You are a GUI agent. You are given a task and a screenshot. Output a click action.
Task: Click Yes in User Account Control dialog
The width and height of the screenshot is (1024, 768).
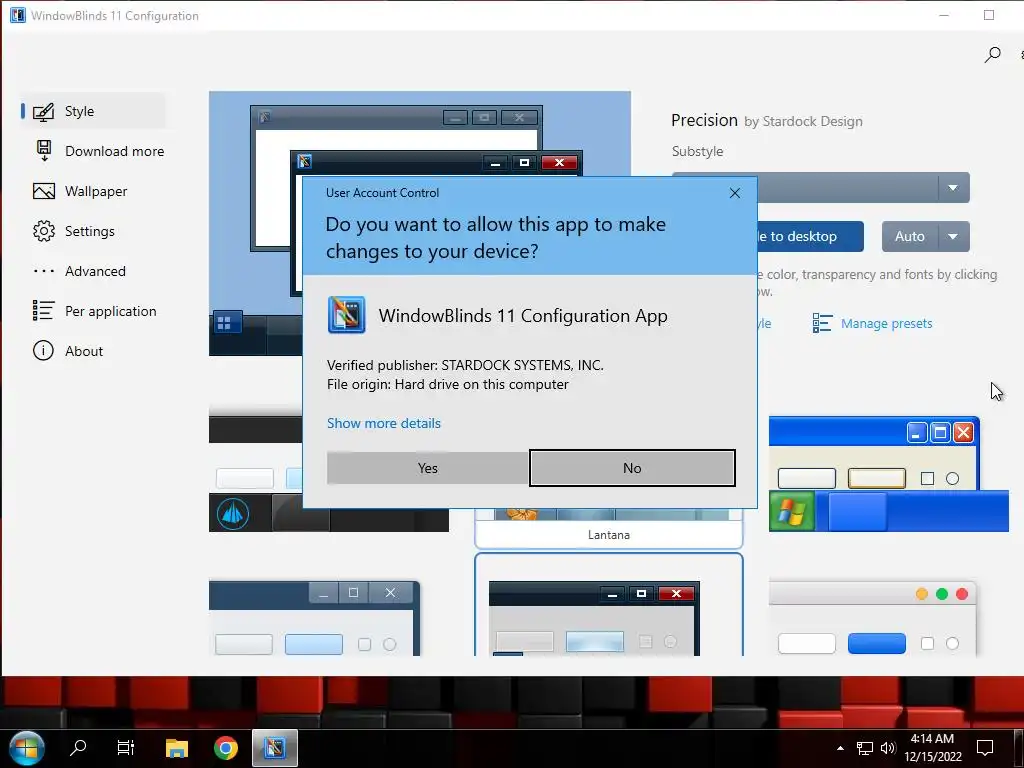(427, 468)
